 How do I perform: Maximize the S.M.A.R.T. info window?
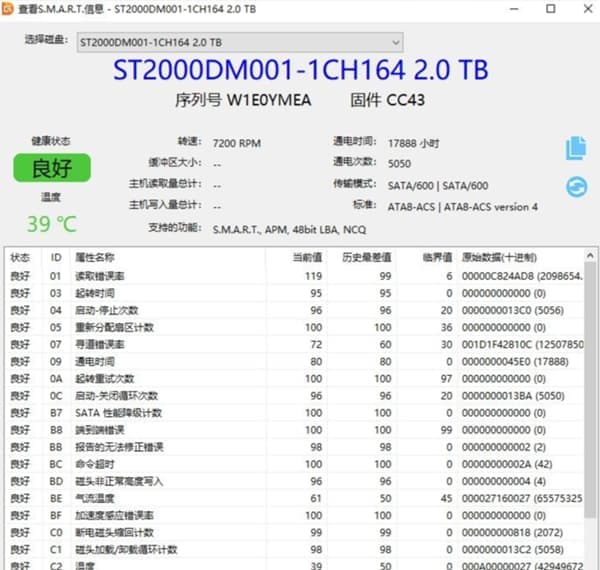coord(551,9)
